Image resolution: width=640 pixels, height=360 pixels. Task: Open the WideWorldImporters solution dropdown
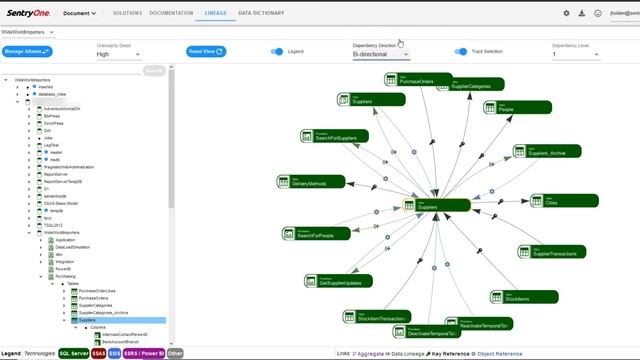27,32
